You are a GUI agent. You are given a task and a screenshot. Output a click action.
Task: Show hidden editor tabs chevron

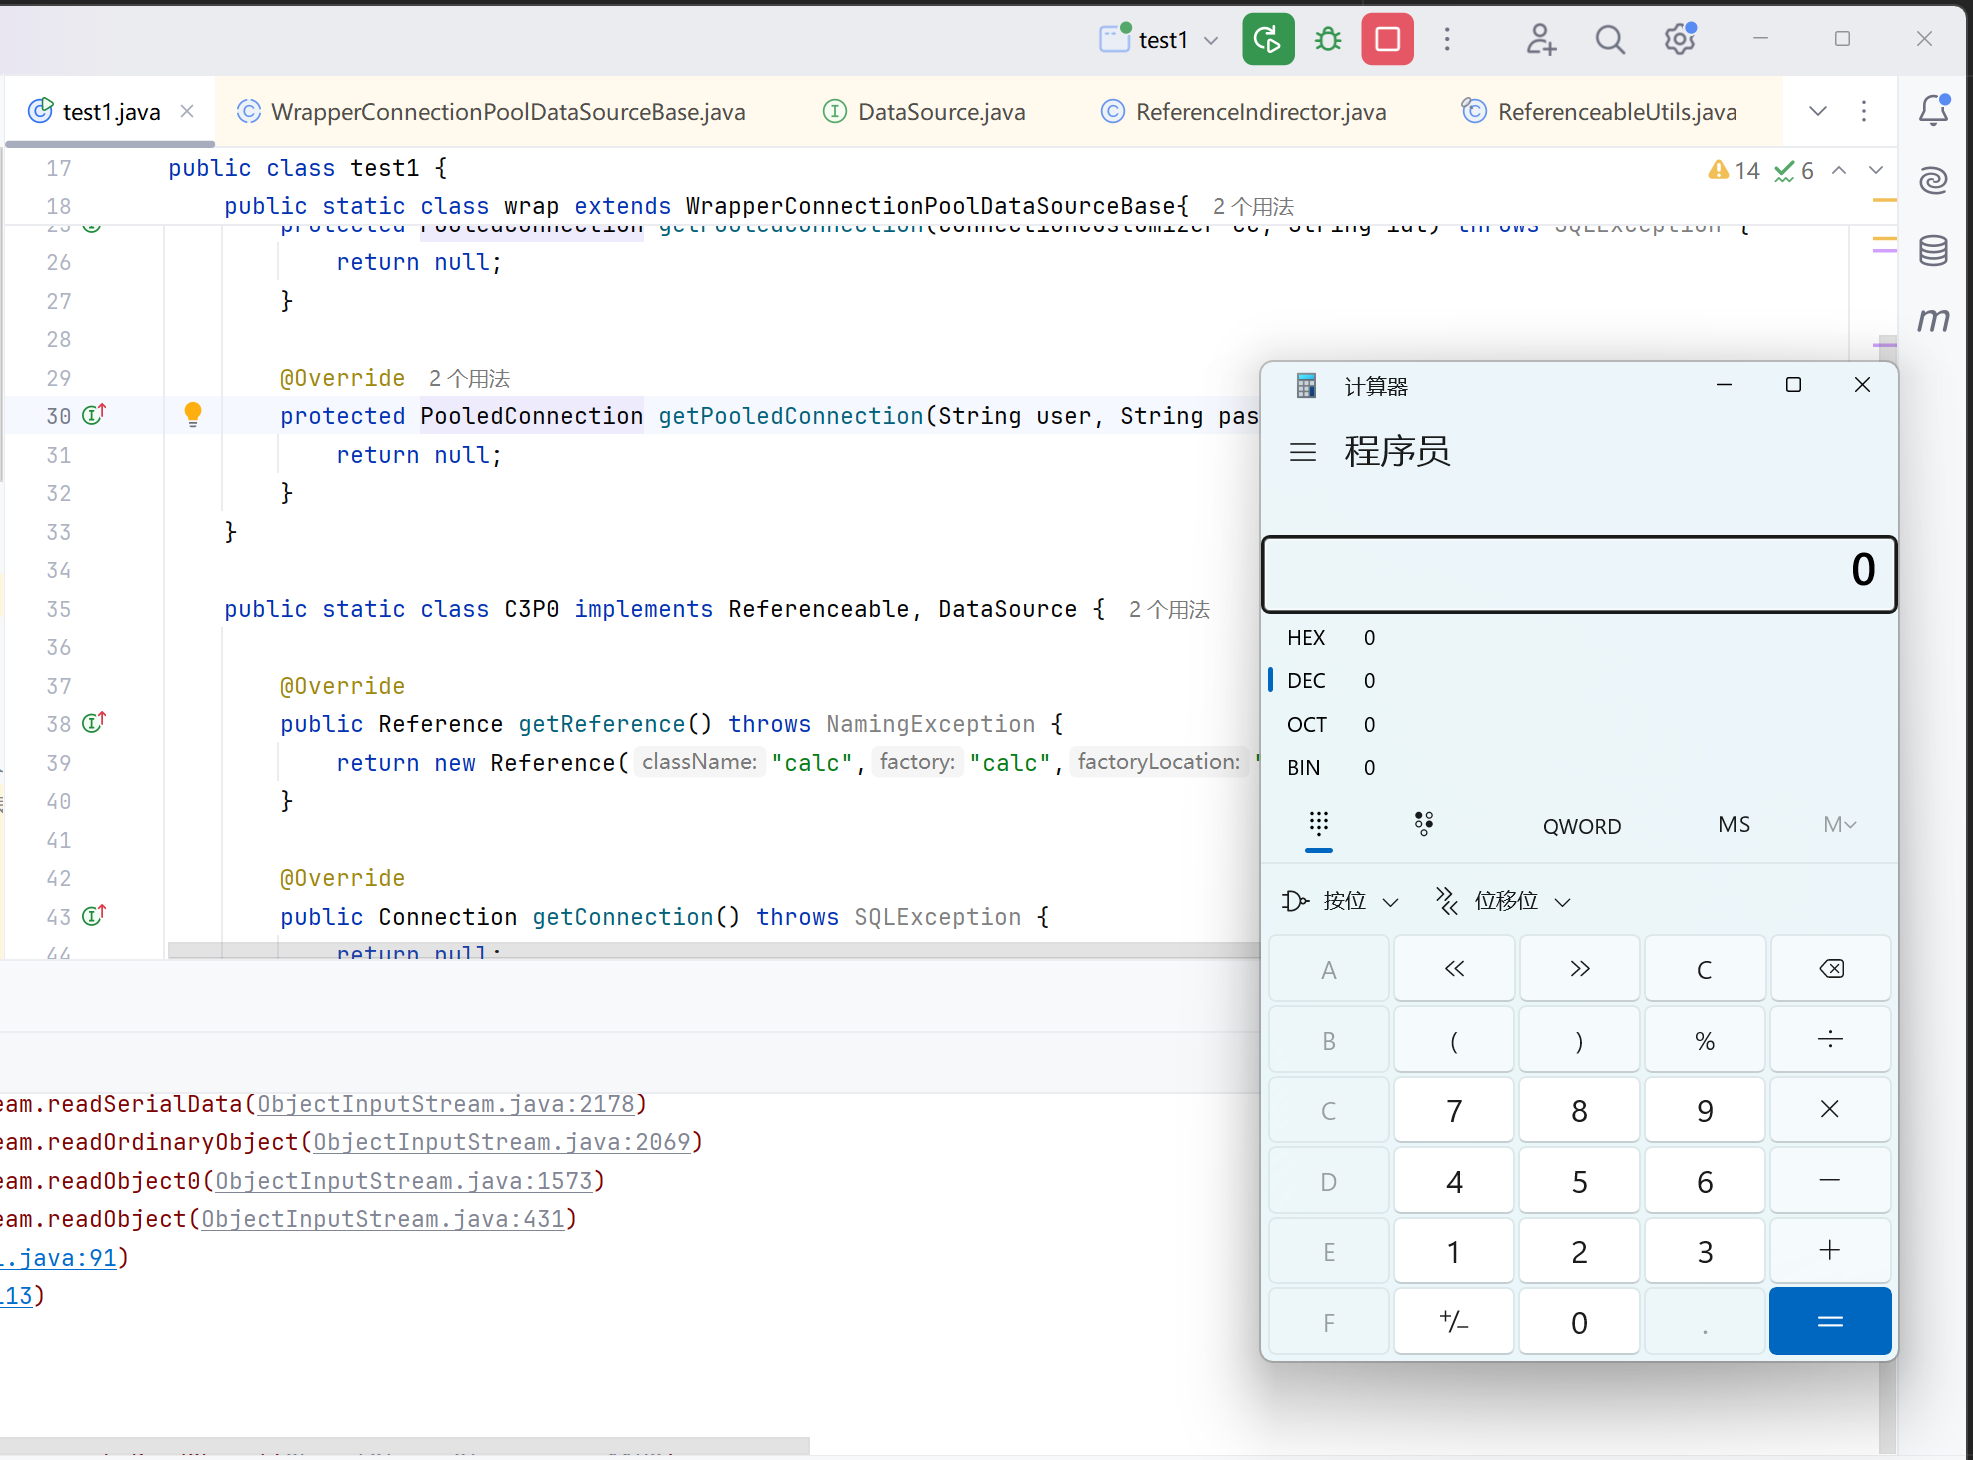tap(1818, 110)
